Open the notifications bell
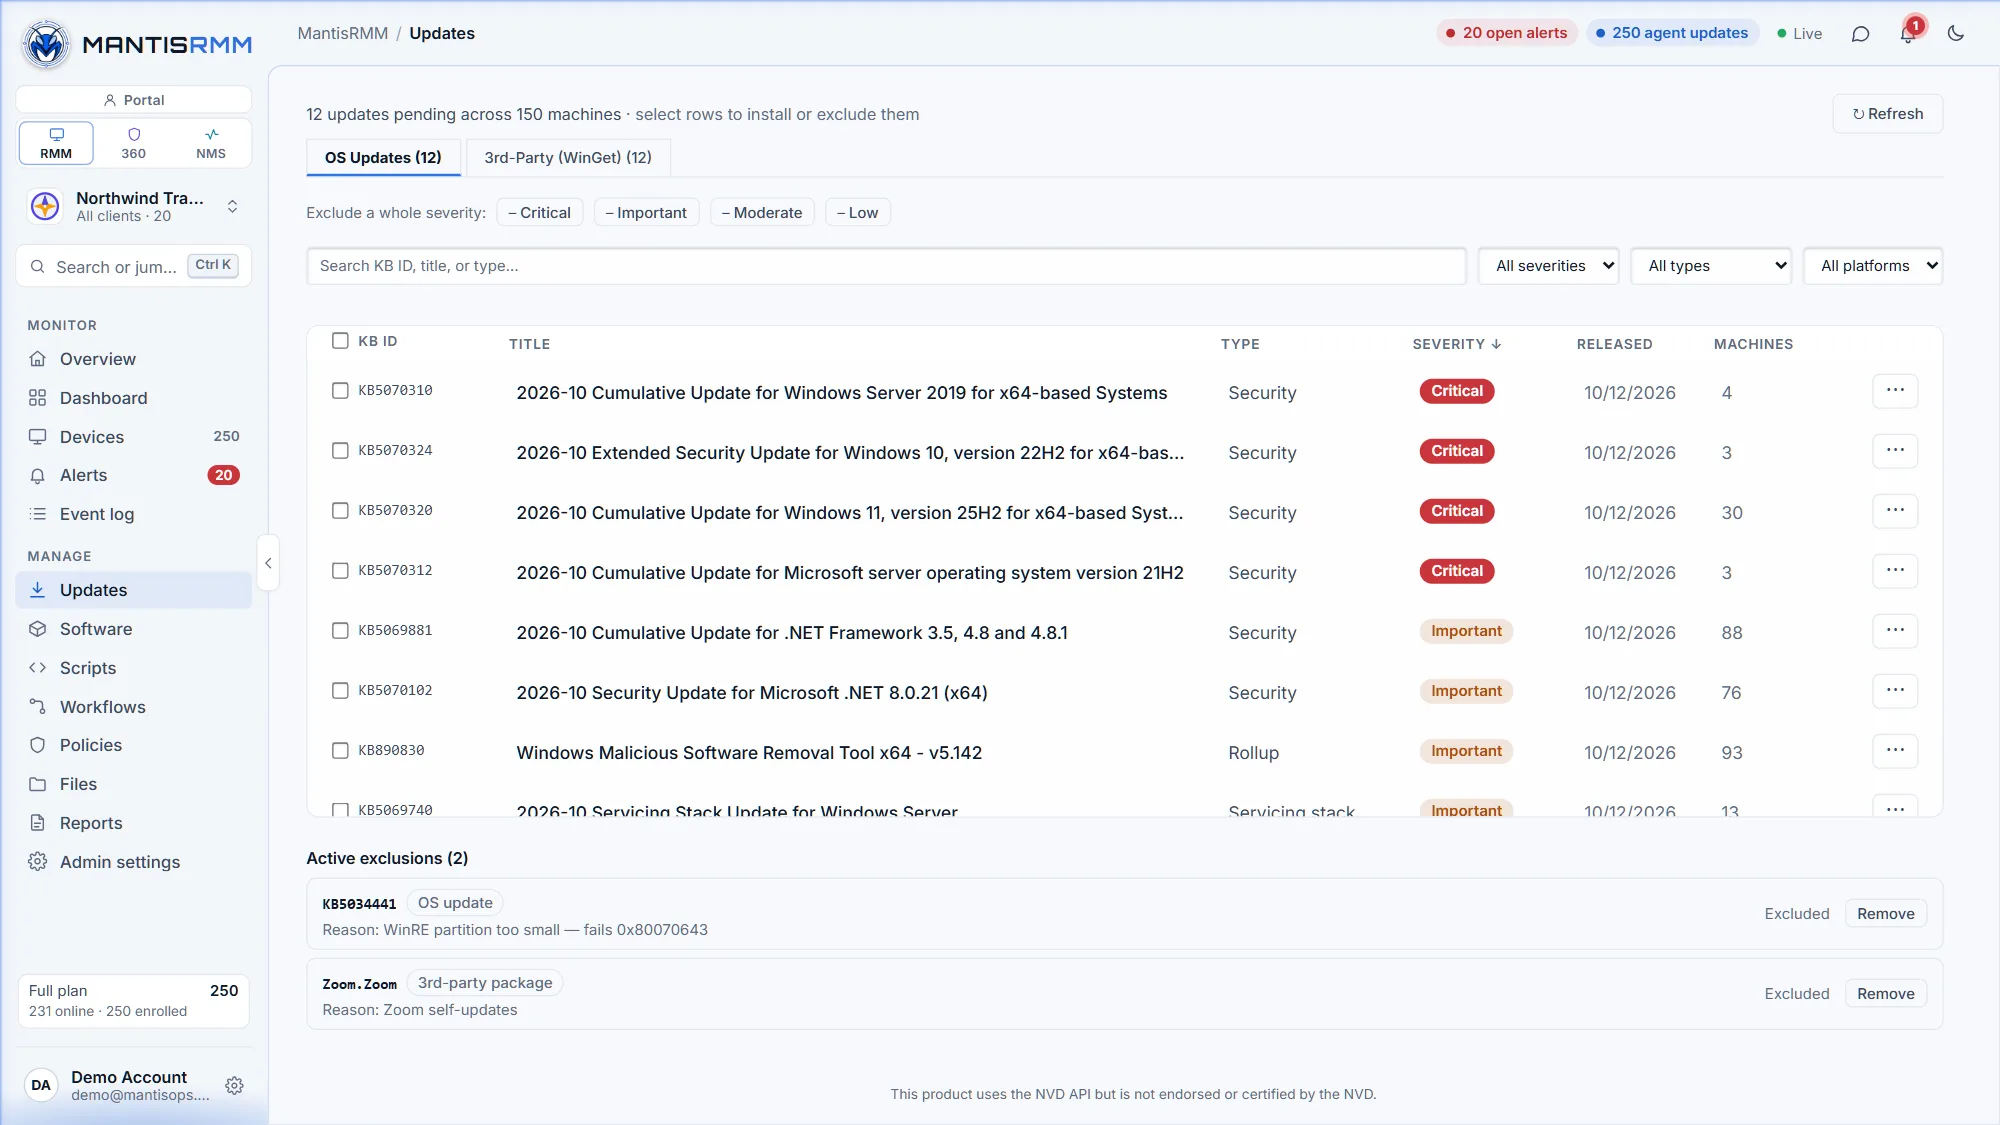This screenshot has height=1125, width=2000. [1908, 34]
